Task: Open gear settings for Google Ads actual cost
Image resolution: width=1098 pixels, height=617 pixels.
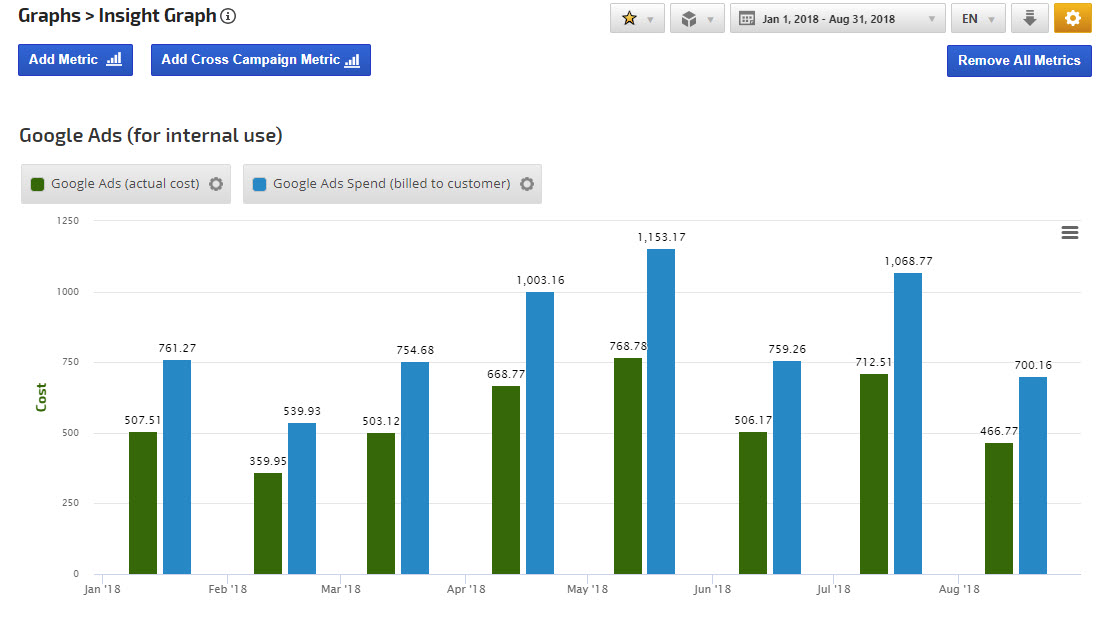Action: pos(216,184)
